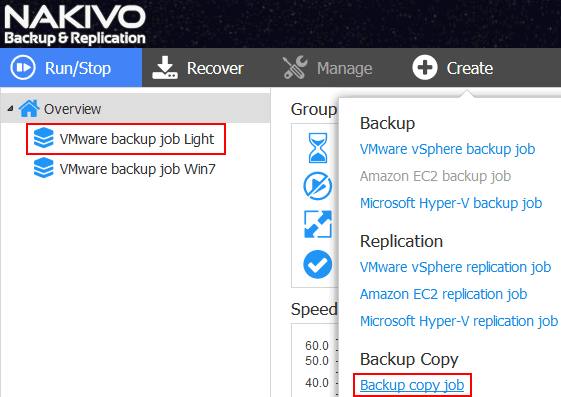Create a Microsoft Hyper-V backup job
Image resolution: width=561 pixels, height=397 pixels.
pyautogui.click(x=451, y=203)
